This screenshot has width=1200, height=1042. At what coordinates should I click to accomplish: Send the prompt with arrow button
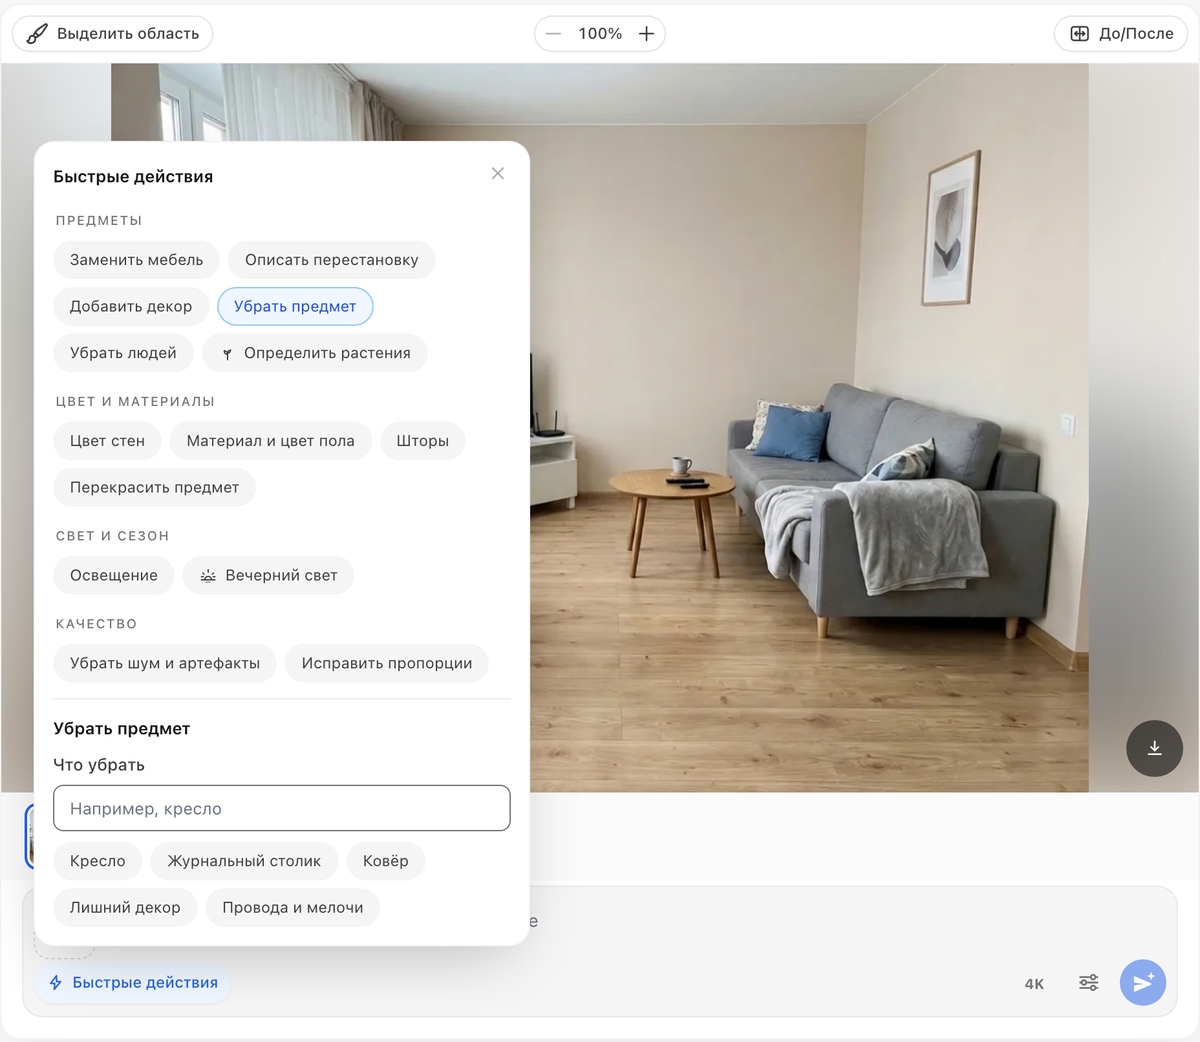tap(1143, 983)
